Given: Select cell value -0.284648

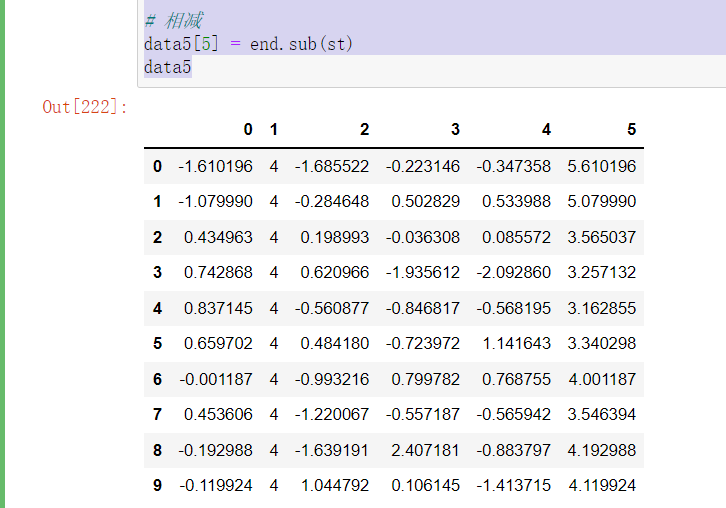Looking at the screenshot, I should click(332, 201).
